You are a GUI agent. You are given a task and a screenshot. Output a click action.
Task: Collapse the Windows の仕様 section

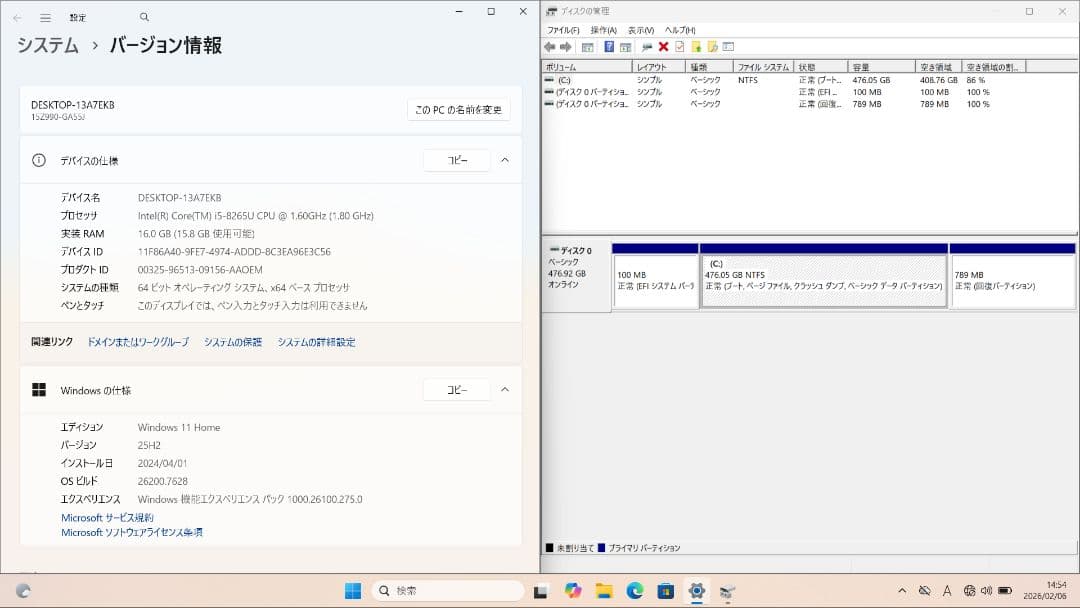coord(505,389)
